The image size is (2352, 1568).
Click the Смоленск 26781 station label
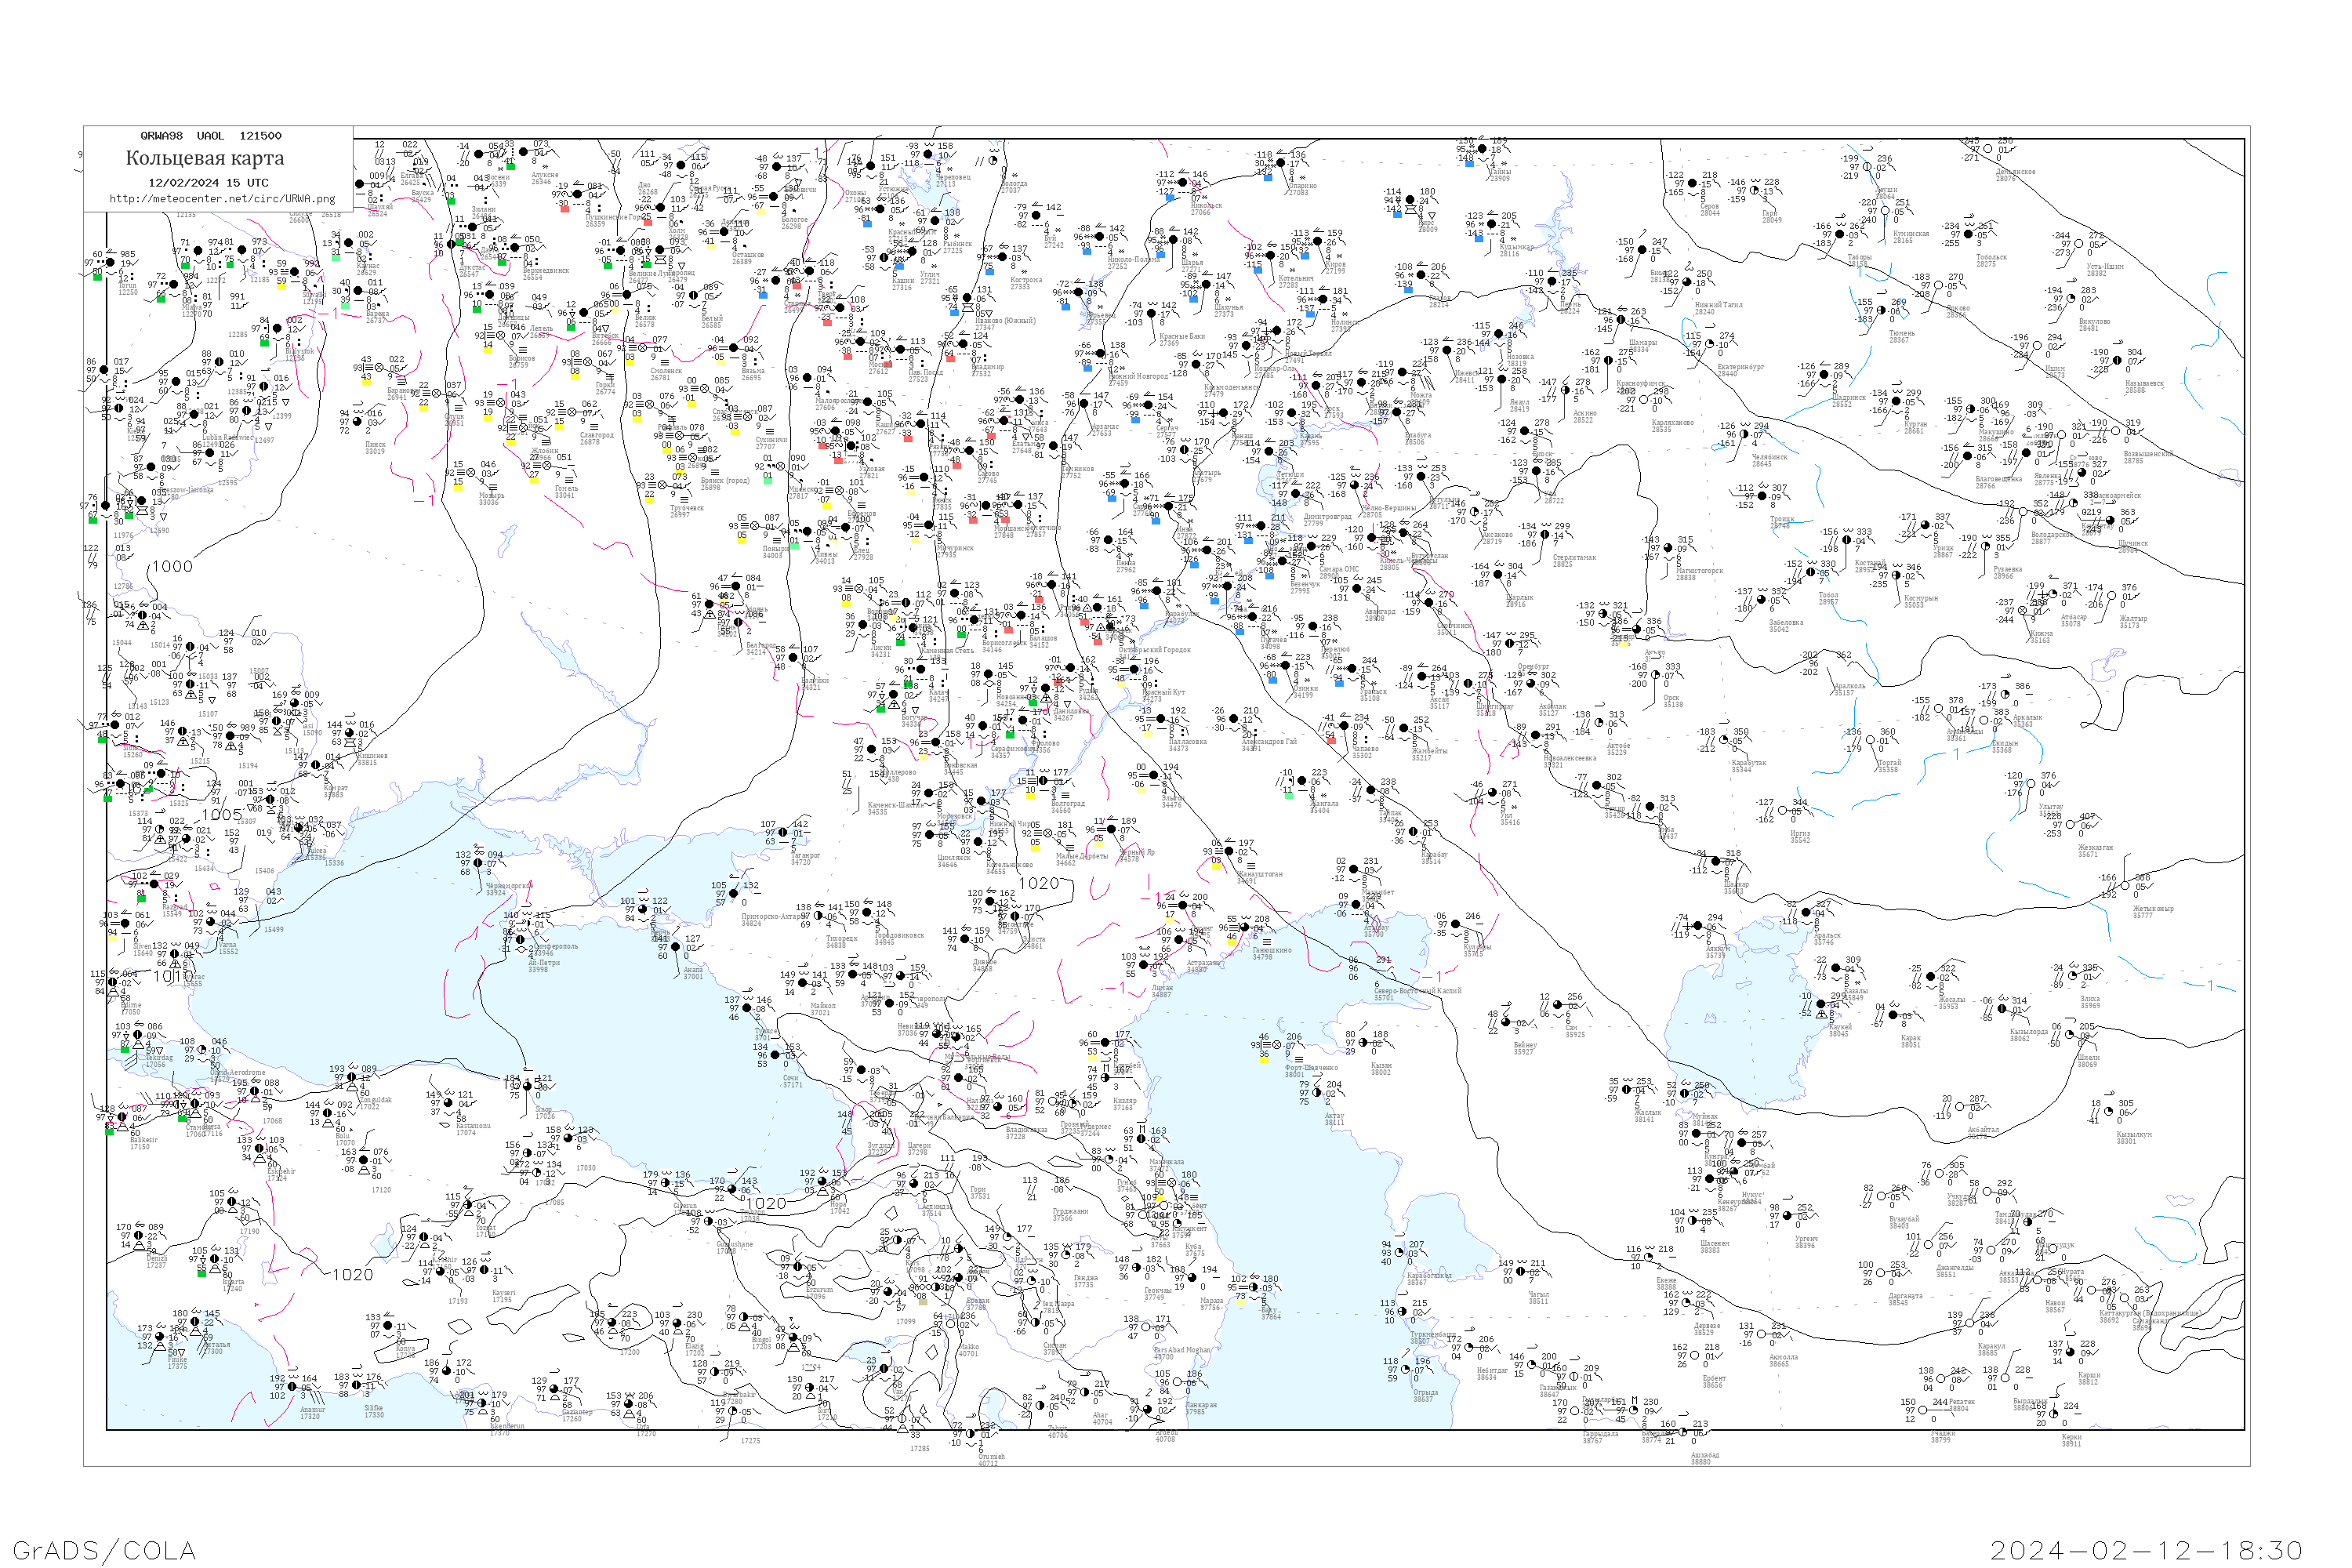[x=666, y=374]
